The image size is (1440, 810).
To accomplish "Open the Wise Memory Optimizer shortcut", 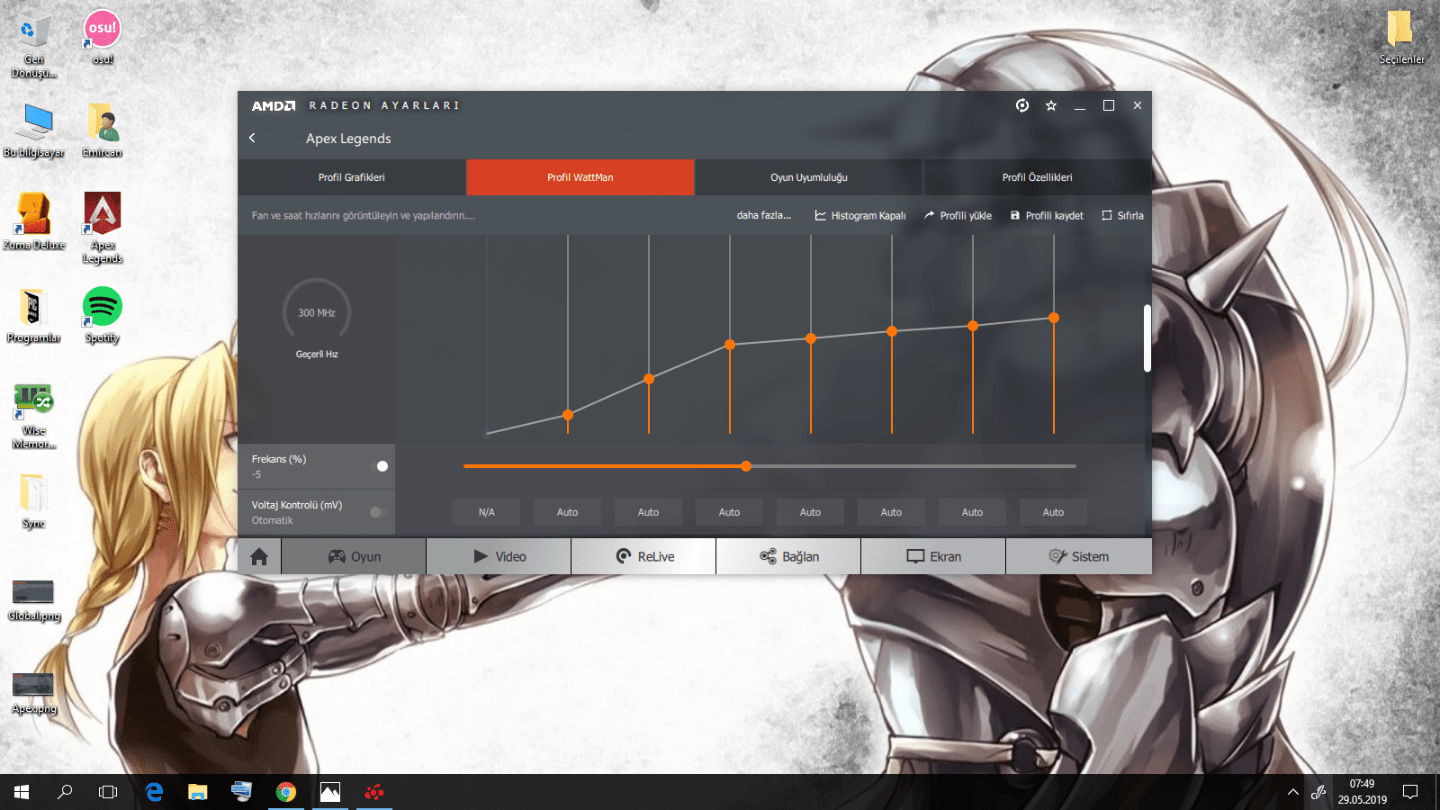I will [x=34, y=416].
